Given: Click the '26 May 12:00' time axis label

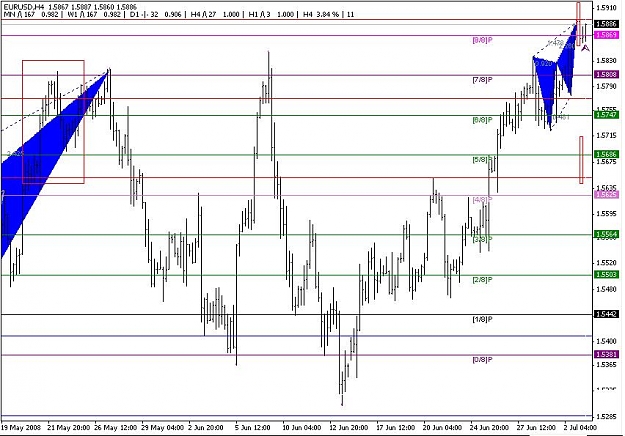Looking at the screenshot, I should click(x=116, y=428).
